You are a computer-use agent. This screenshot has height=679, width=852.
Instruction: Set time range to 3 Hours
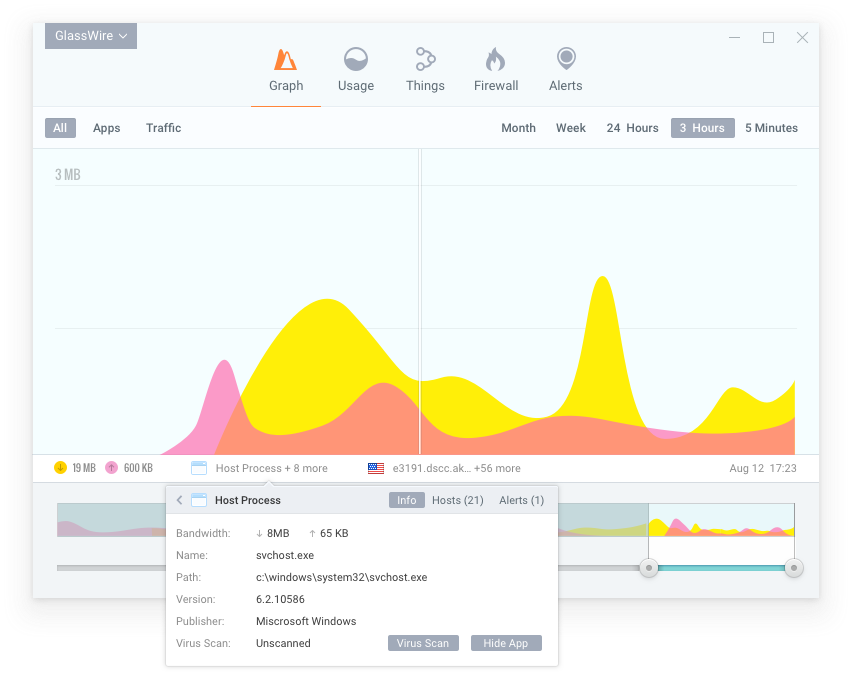click(x=703, y=128)
